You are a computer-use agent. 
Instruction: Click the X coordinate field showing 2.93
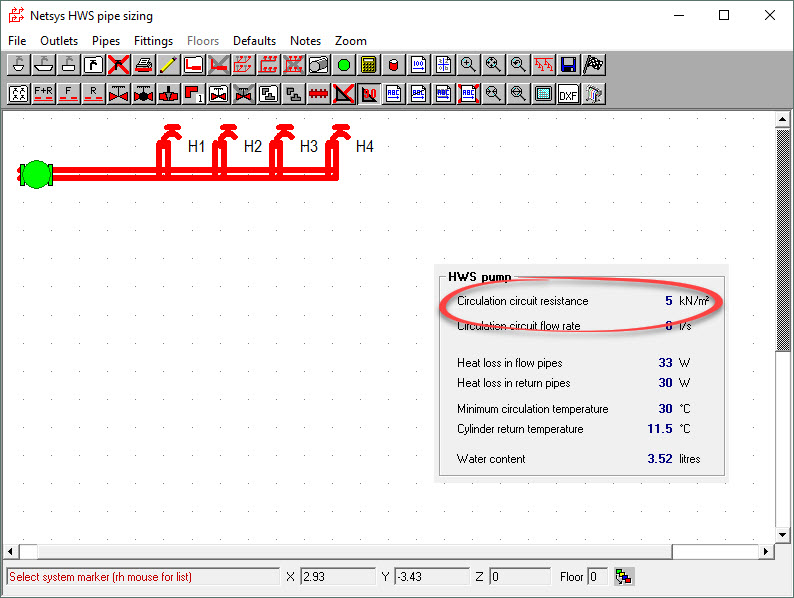coord(338,576)
